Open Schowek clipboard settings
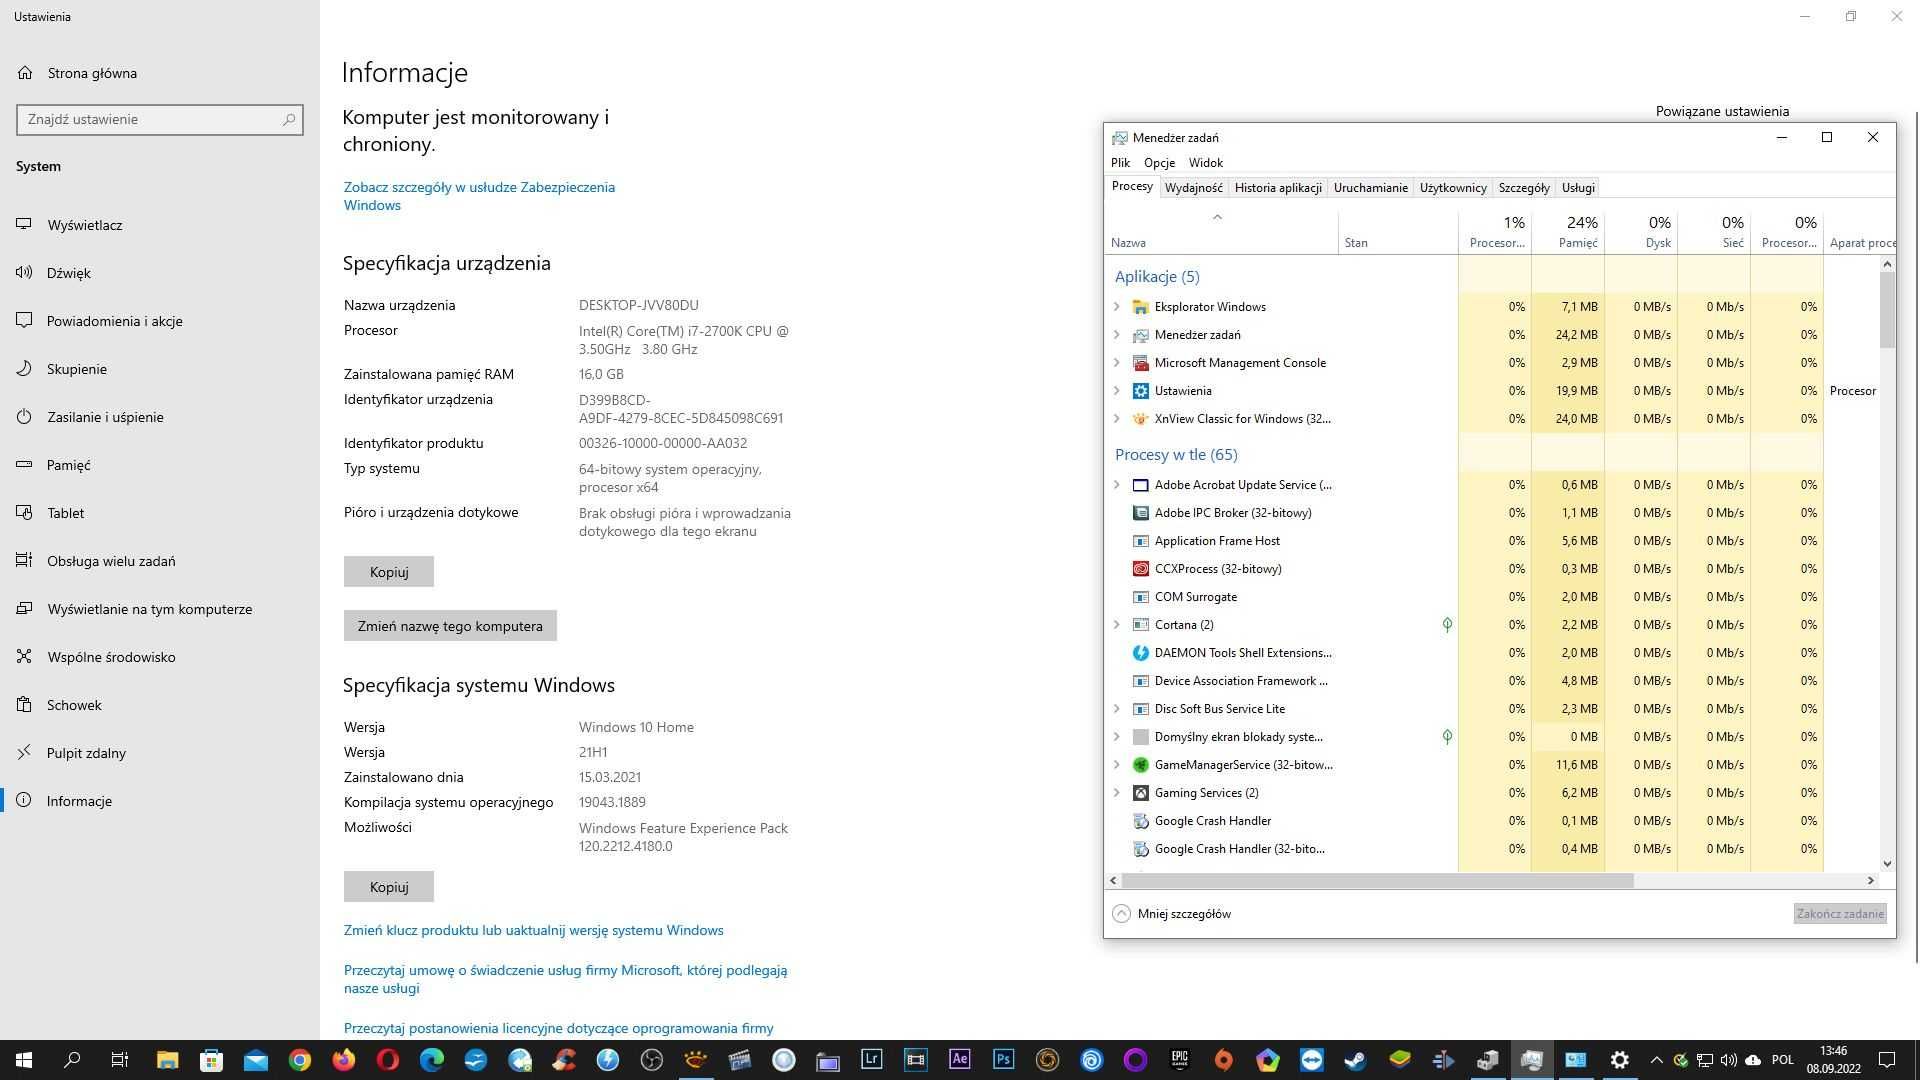1920x1080 pixels. pos(74,705)
